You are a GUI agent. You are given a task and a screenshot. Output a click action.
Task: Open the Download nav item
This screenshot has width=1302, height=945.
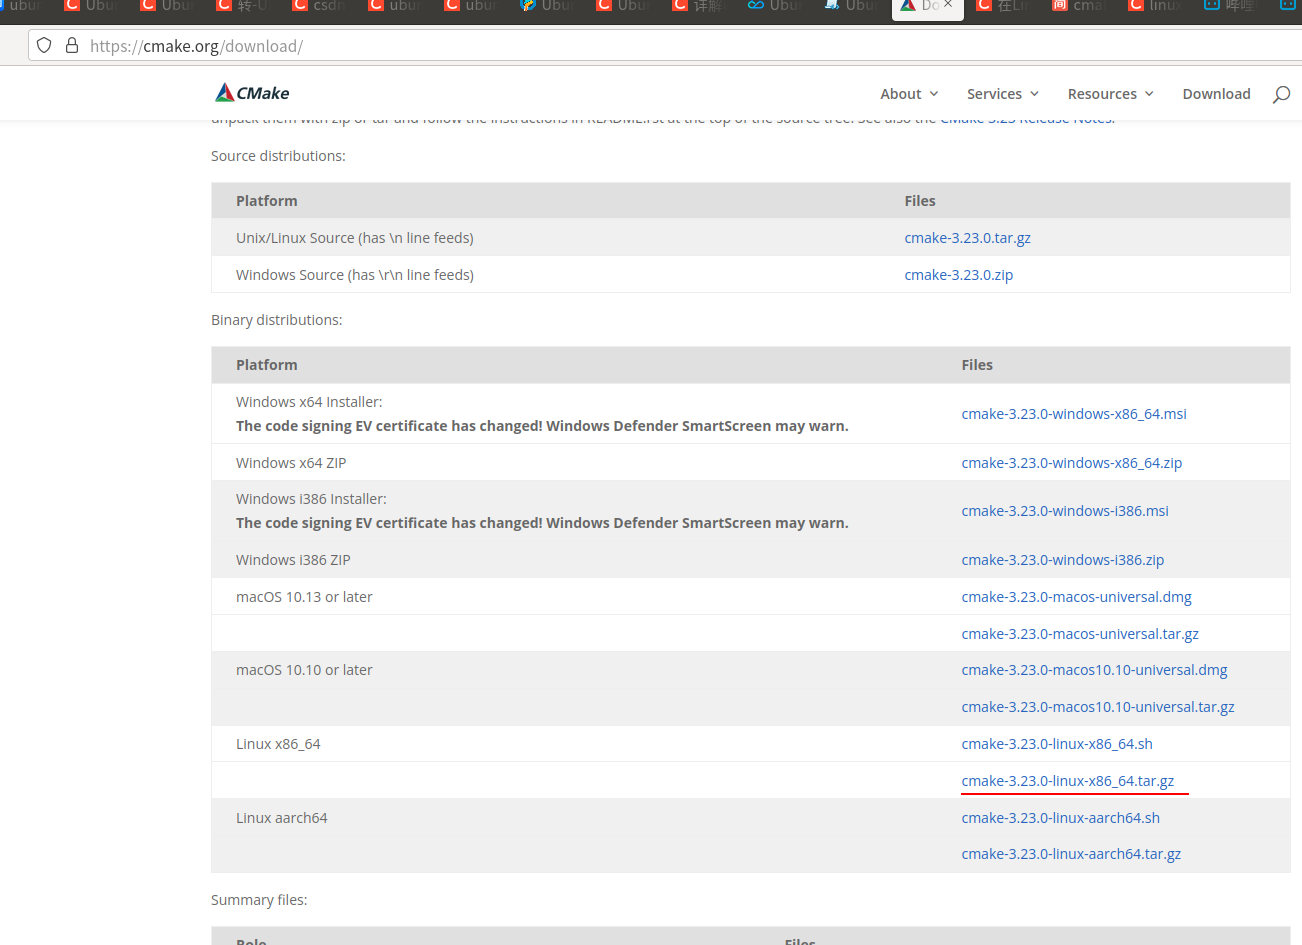tap(1216, 94)
